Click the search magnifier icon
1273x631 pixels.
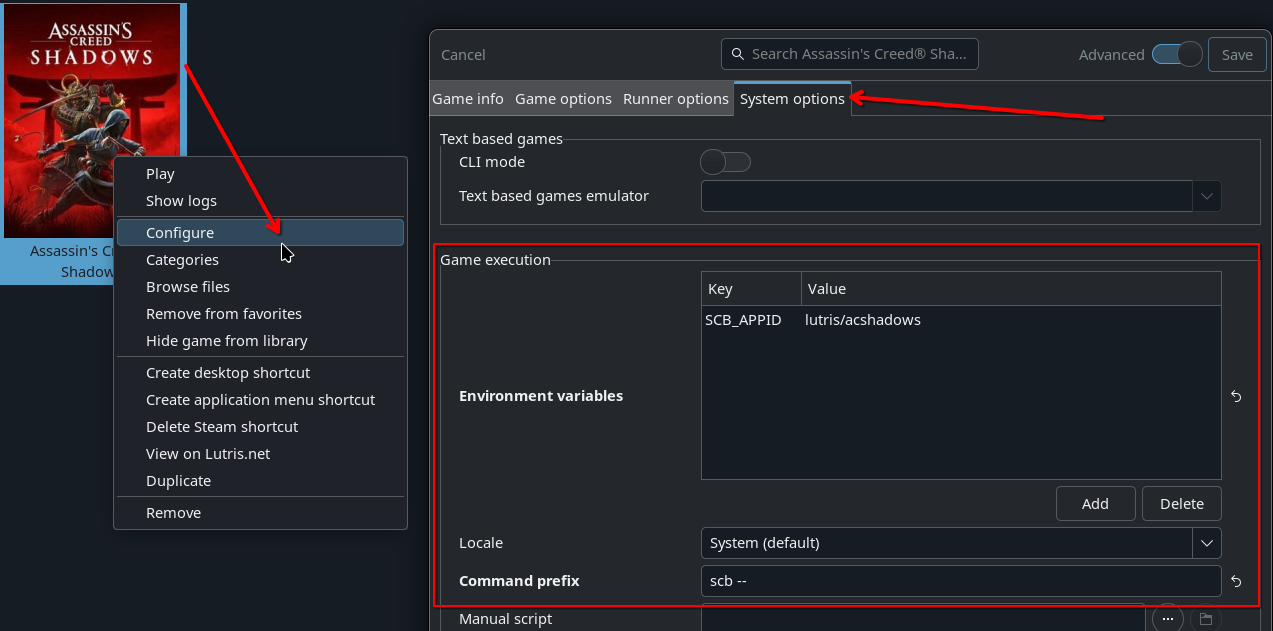coord(738,54)
